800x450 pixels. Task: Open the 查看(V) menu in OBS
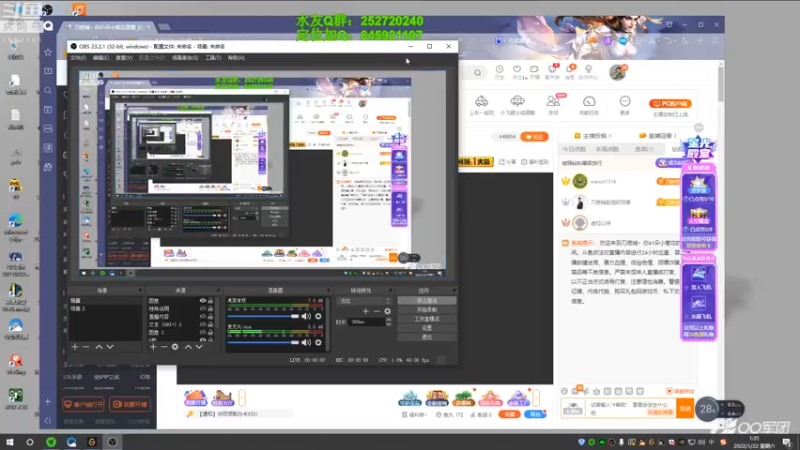(124, 58)
